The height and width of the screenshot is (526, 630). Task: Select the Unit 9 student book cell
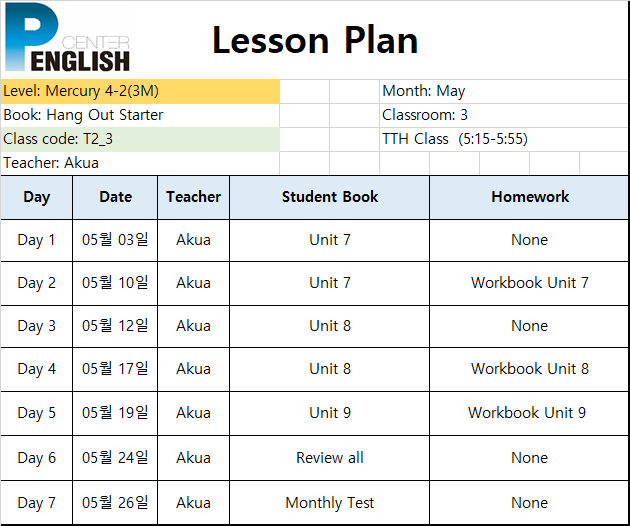329,413
